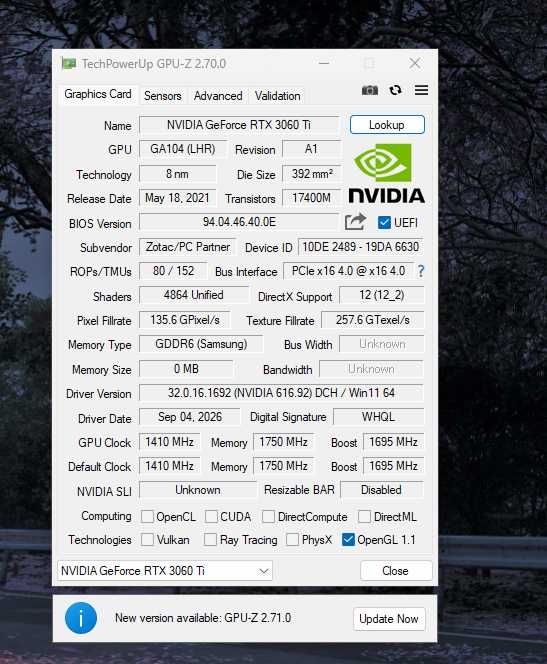
Task: Open the GPU selection dropdown
Action: (165, 571)
